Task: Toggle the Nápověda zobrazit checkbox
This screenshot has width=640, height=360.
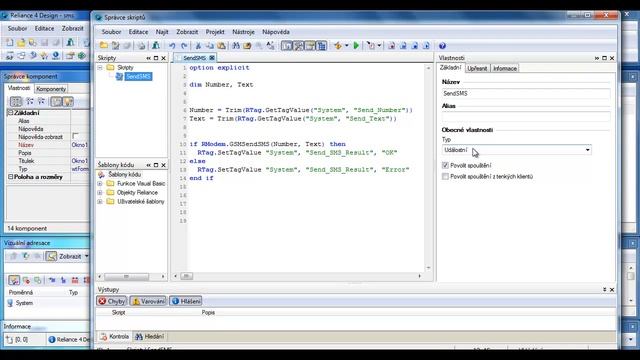Action: coord(75,136)
